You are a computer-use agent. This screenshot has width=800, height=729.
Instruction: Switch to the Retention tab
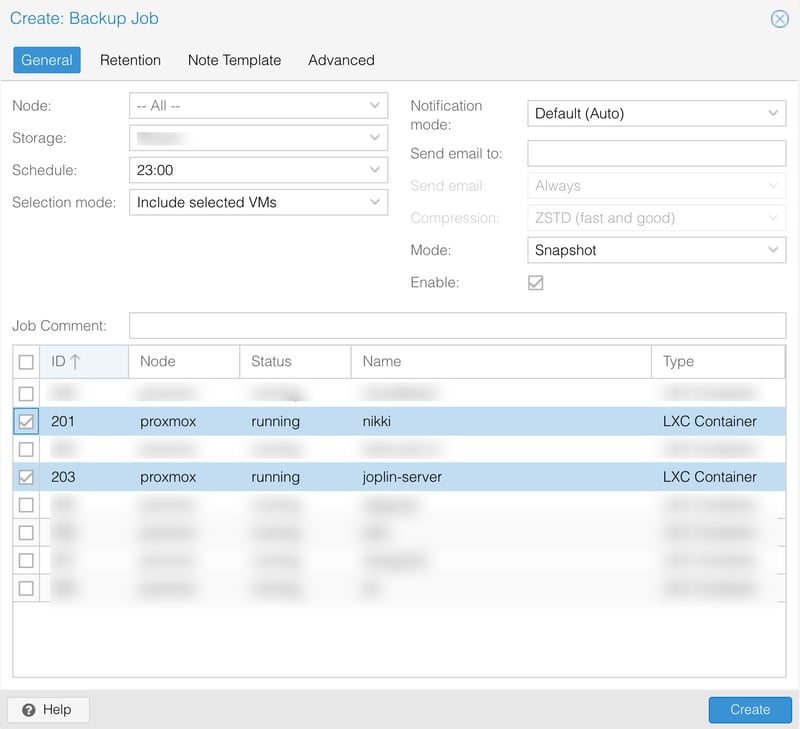click(x=130, y=60)
